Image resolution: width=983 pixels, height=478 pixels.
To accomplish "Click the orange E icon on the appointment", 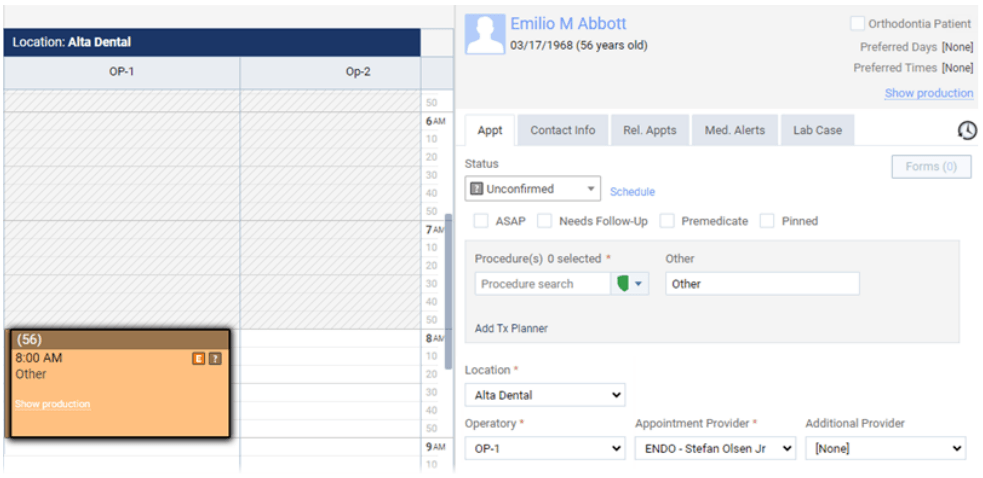I will click(198, 358).
